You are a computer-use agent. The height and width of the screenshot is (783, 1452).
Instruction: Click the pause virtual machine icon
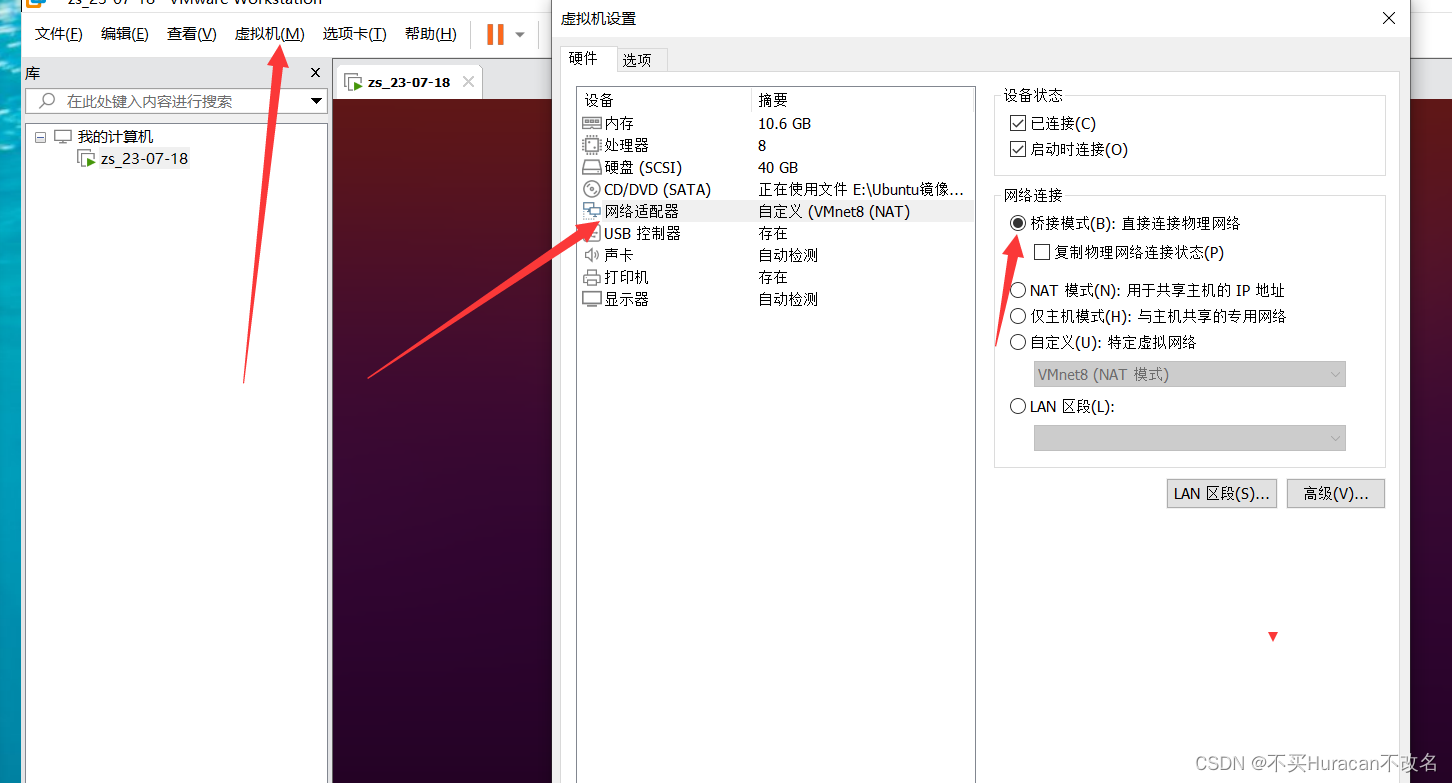pos(495,34)
